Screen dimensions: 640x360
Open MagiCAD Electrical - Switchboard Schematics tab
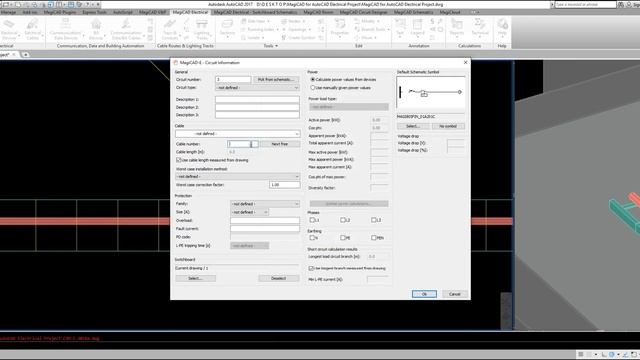pyautogui.click(x=256, y=12)
